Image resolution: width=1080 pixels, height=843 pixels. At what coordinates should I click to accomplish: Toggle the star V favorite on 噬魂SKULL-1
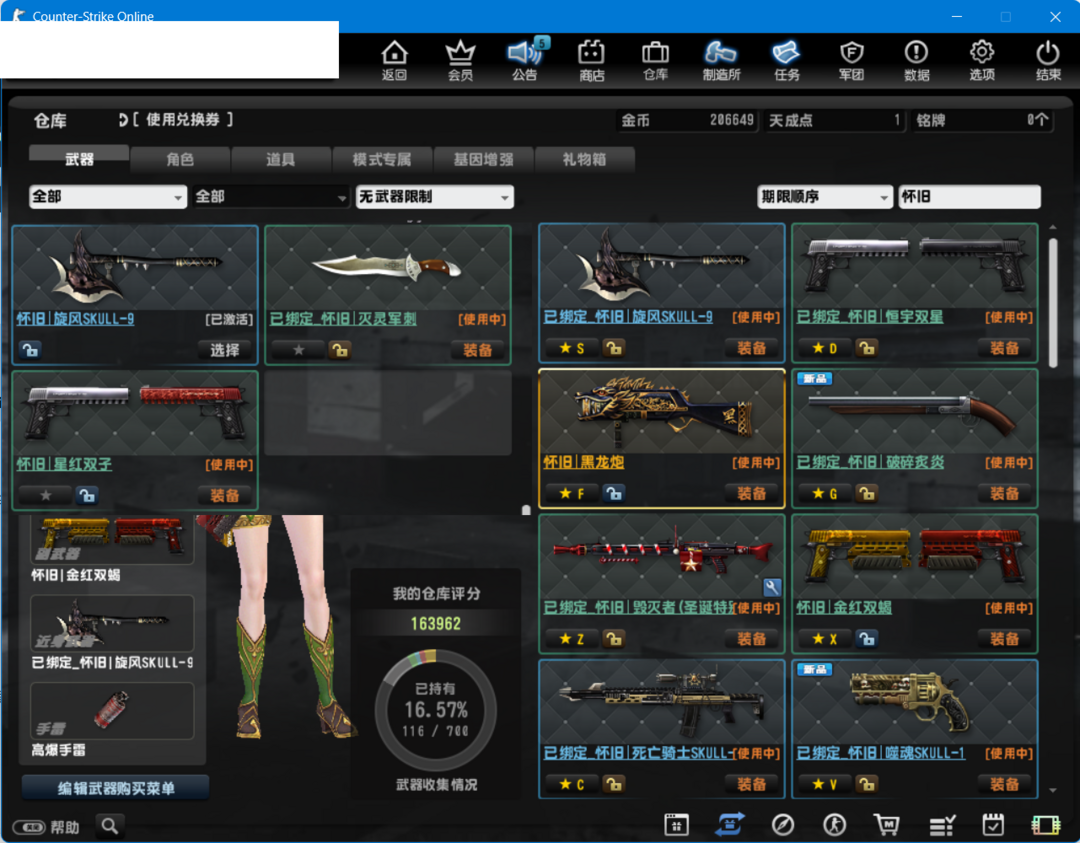(x=824, y=784)
